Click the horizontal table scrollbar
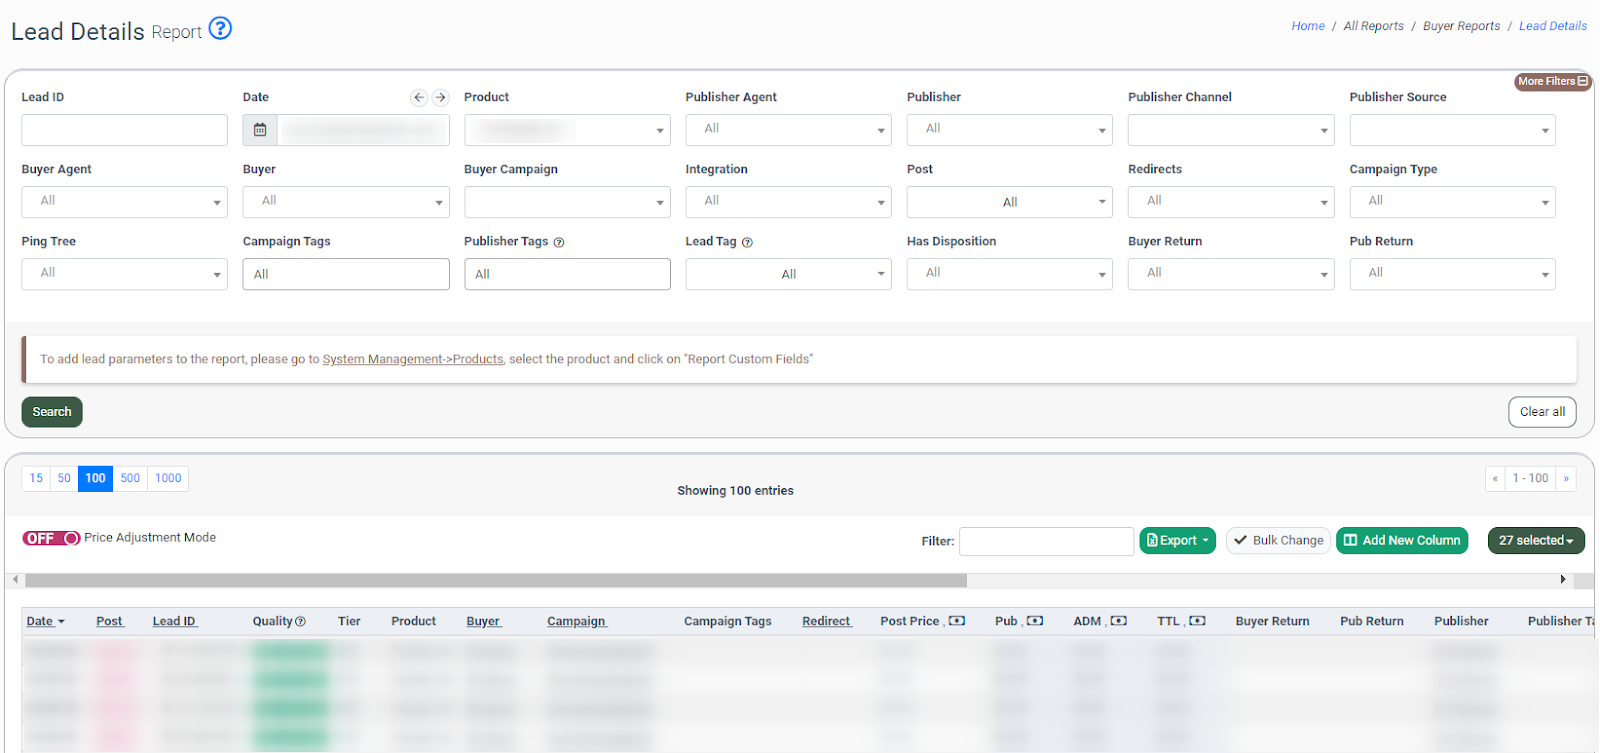This screenshot has height=753, width=1600. 496,580
